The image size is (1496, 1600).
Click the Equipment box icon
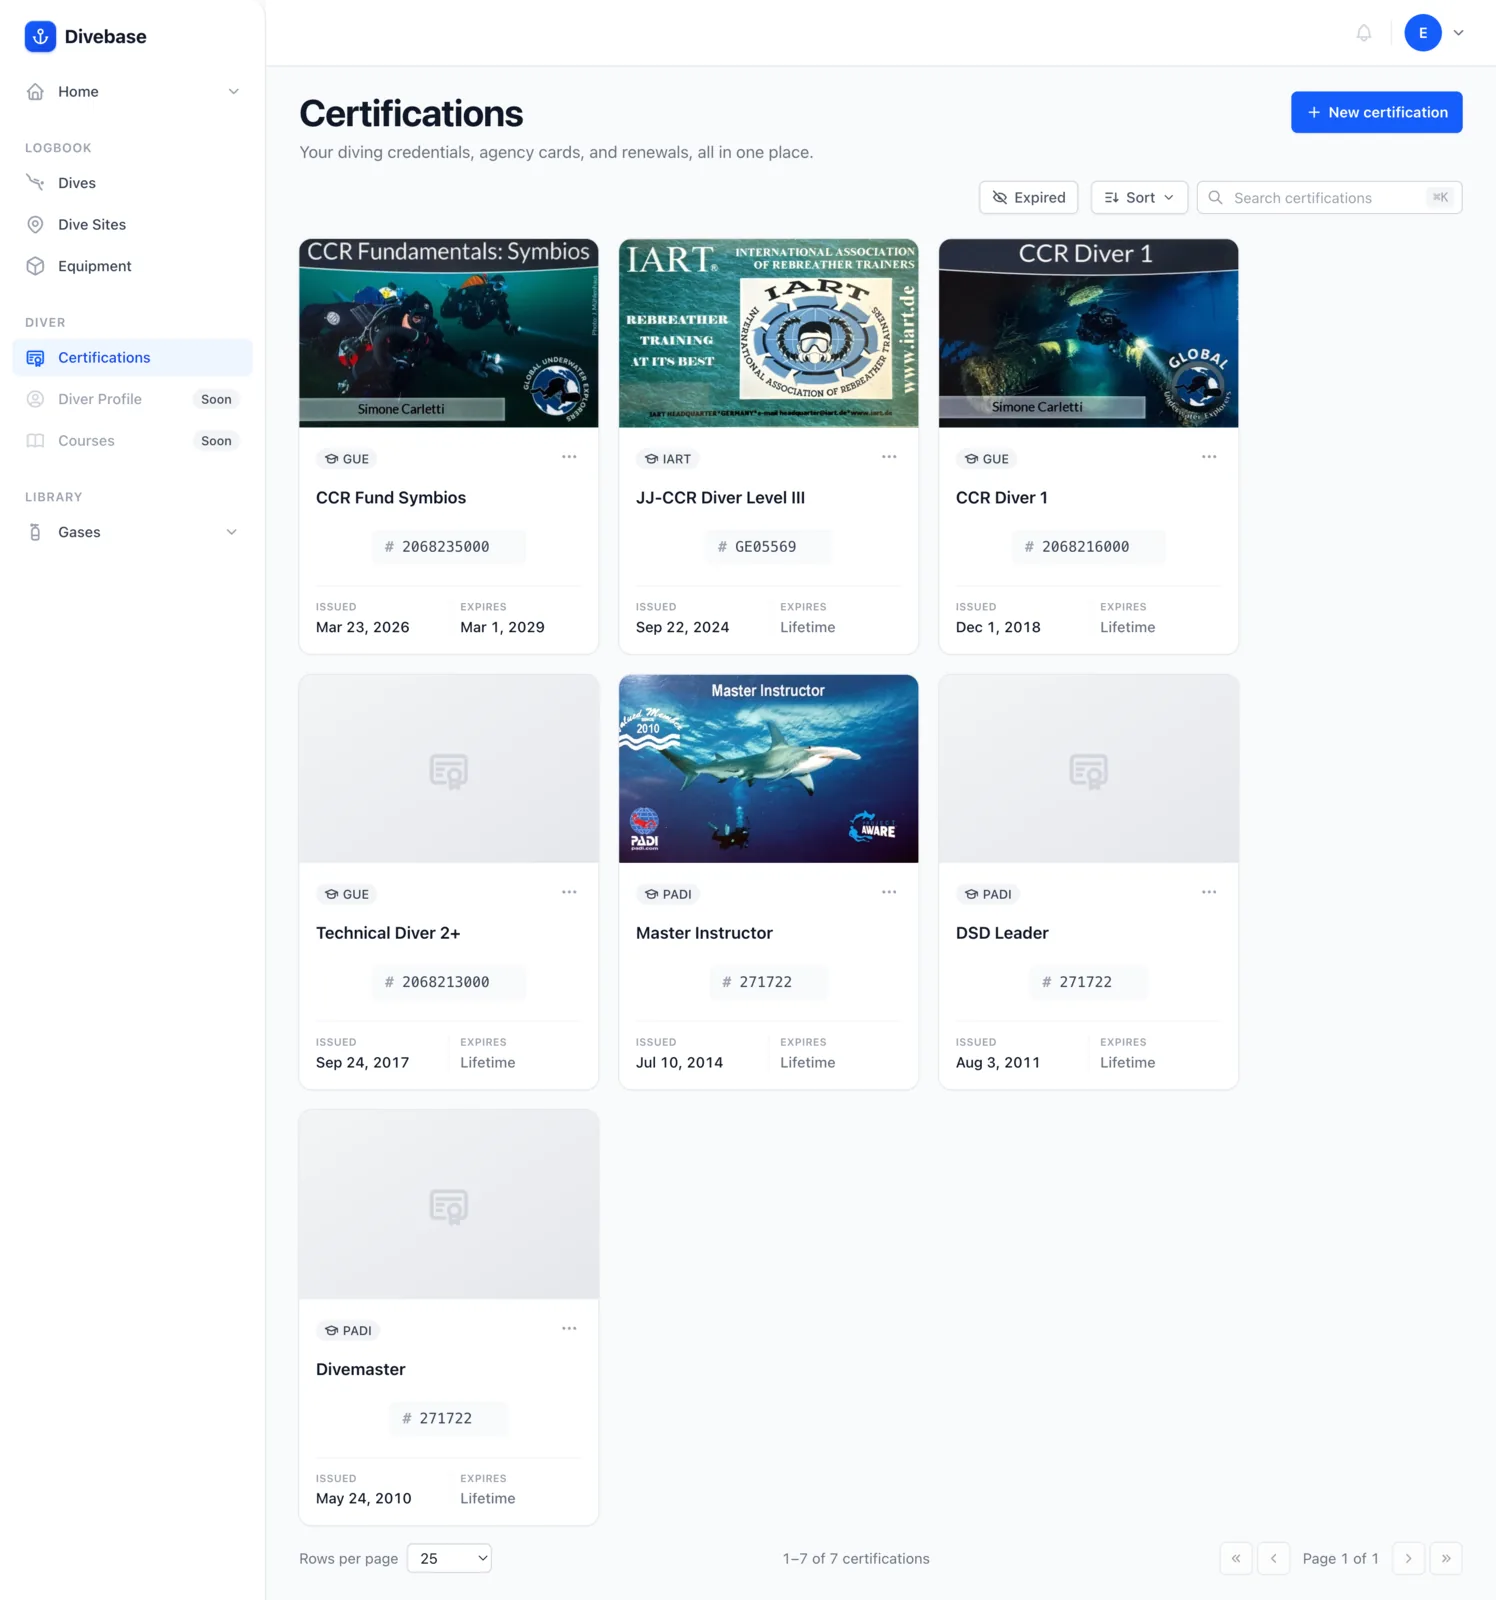[35, 266]
